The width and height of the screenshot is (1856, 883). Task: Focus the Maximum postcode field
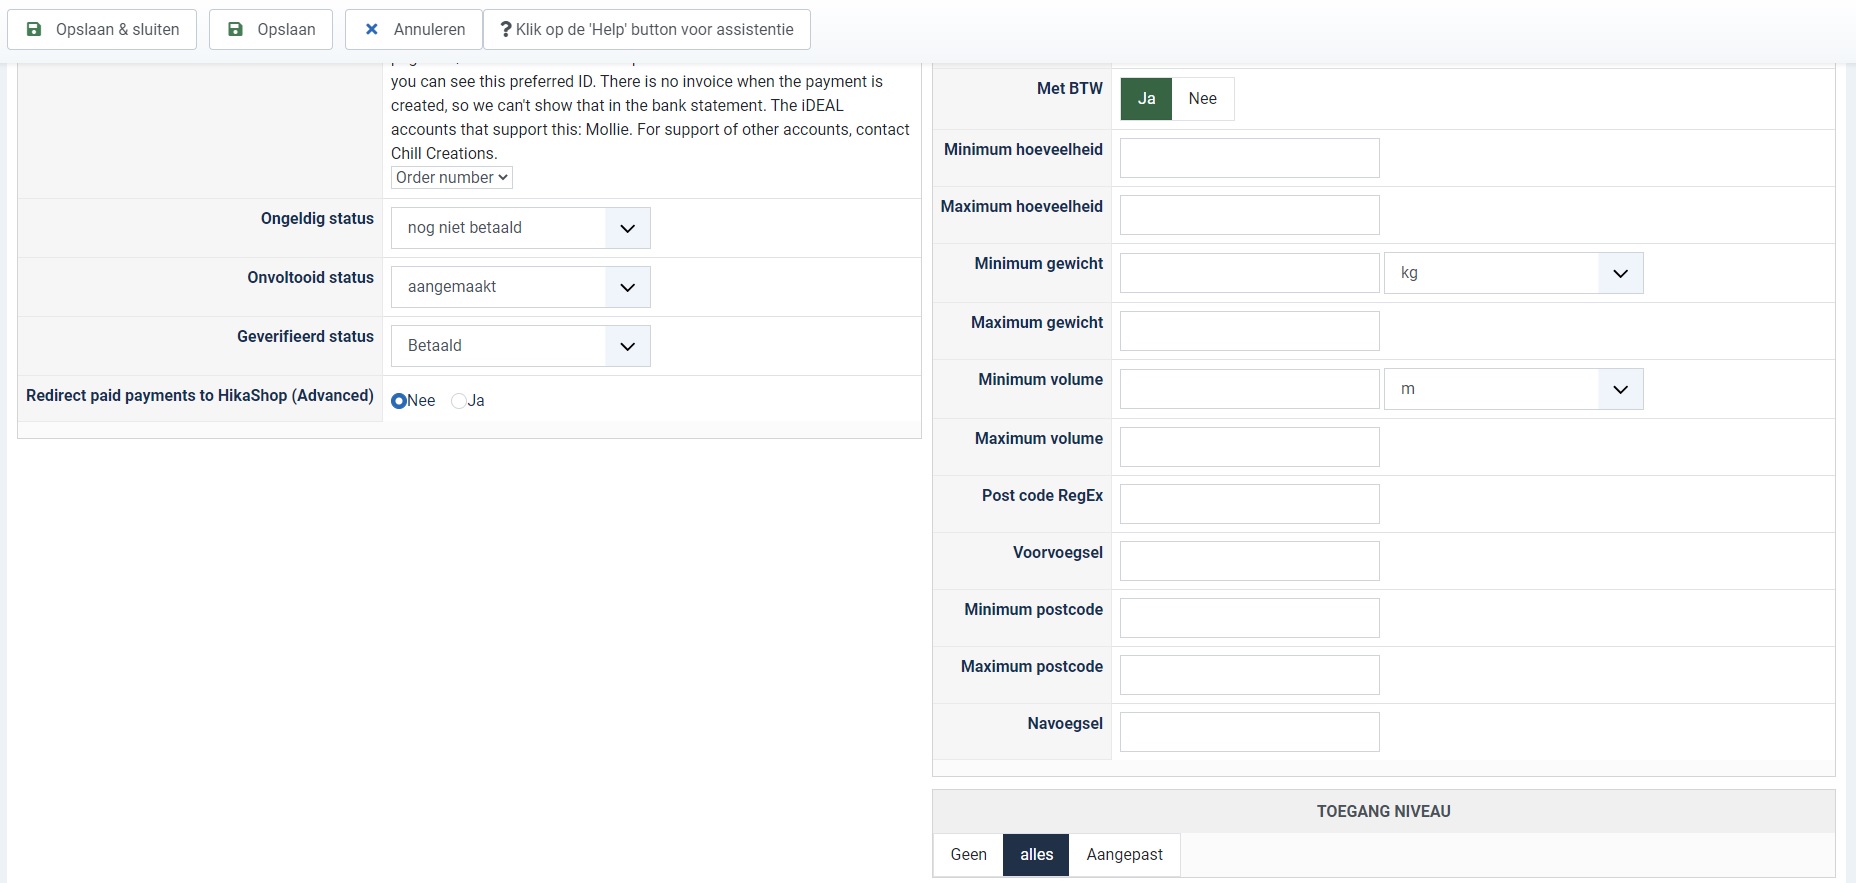click(1249, 675)
